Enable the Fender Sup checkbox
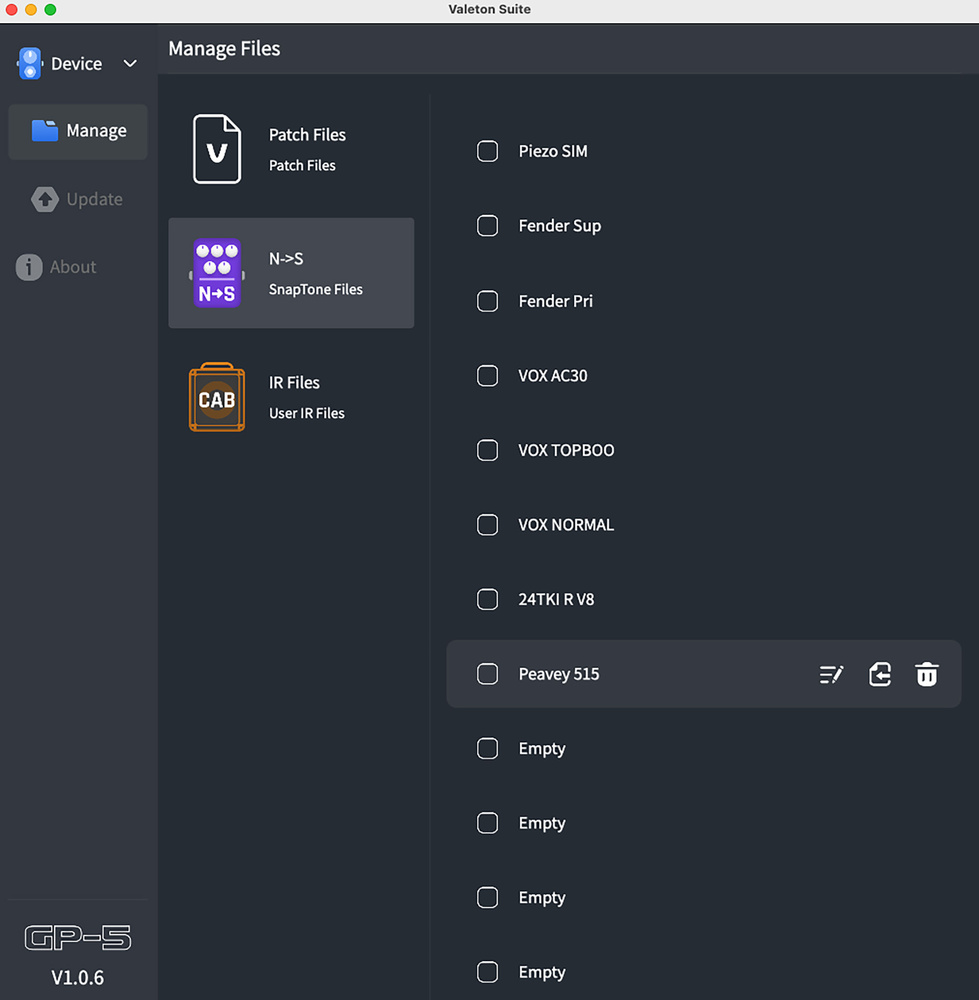This screenshot has width=979, height=1000. pyautogui.click(x=488, y=226)
